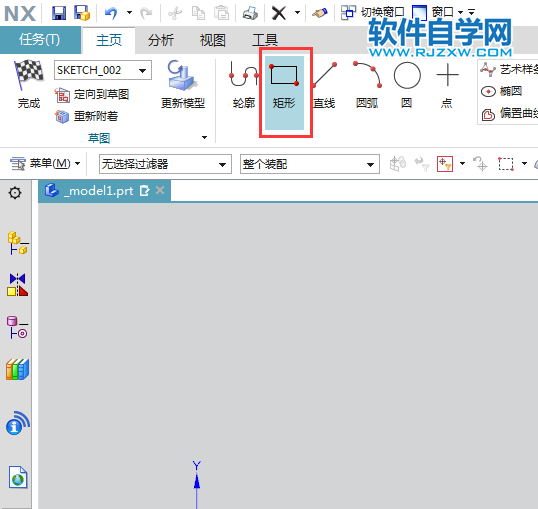Click 更新模型 update model icon
The width and height of the screenshot is (538, 509).
point(183,84)
